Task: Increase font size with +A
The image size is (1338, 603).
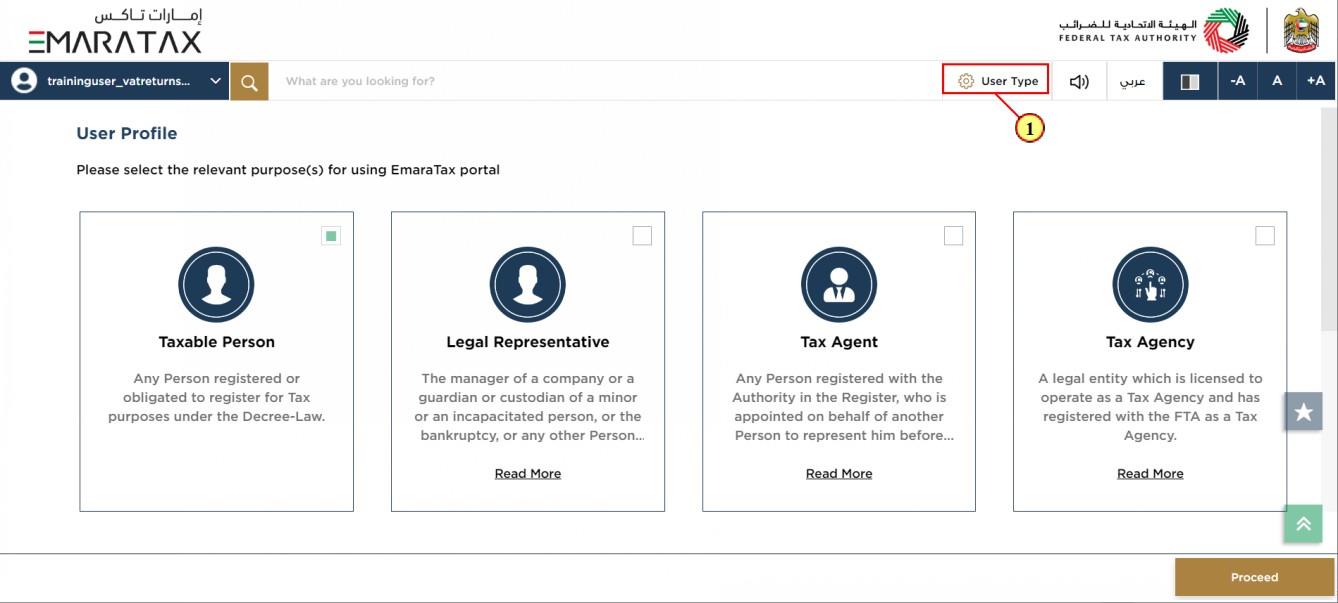Action: pyautogui.click(x=1316, y=81)
